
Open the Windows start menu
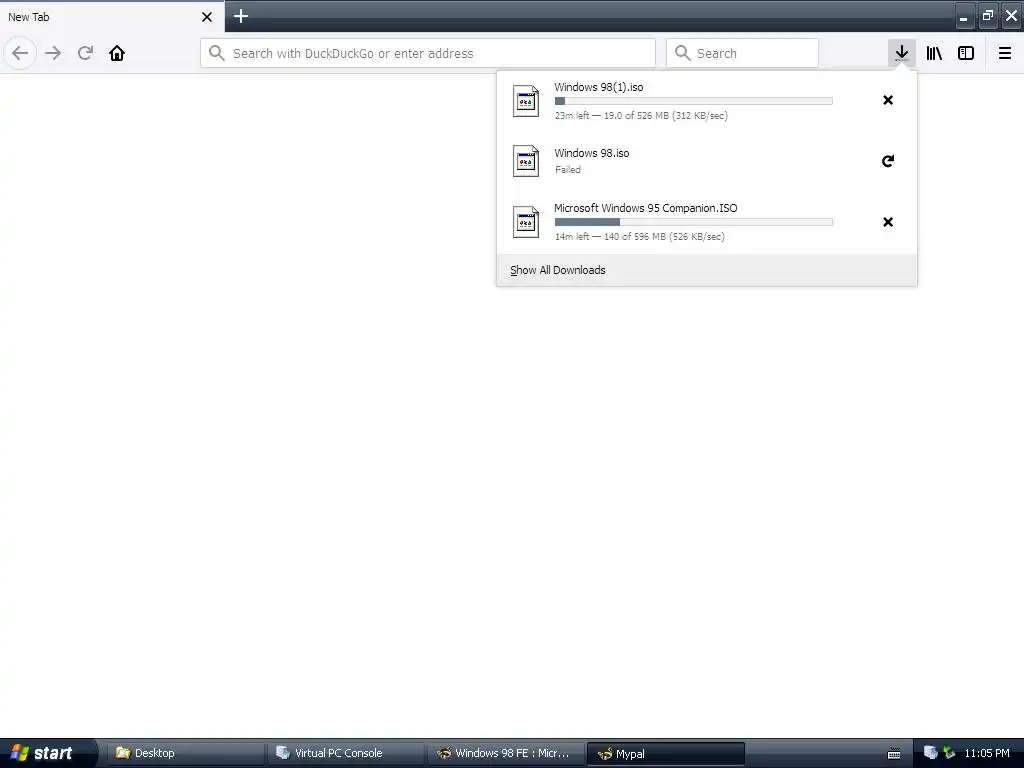point(47,753)
